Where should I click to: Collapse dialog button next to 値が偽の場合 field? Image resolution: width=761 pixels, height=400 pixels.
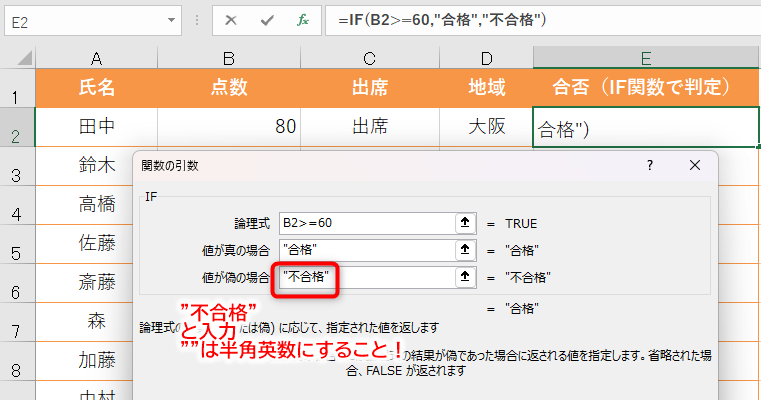point(464,276)
